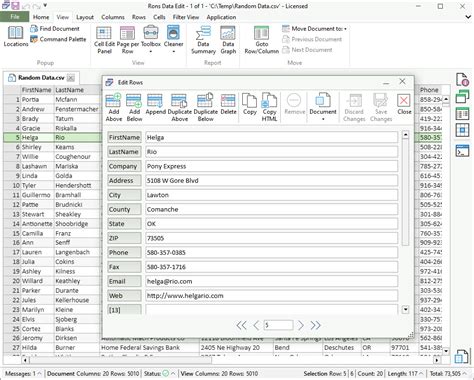The width and height of the screenshot is (474, 380).
Task: Open the Cleaner dropdown
Action: [x=173, y=40]
